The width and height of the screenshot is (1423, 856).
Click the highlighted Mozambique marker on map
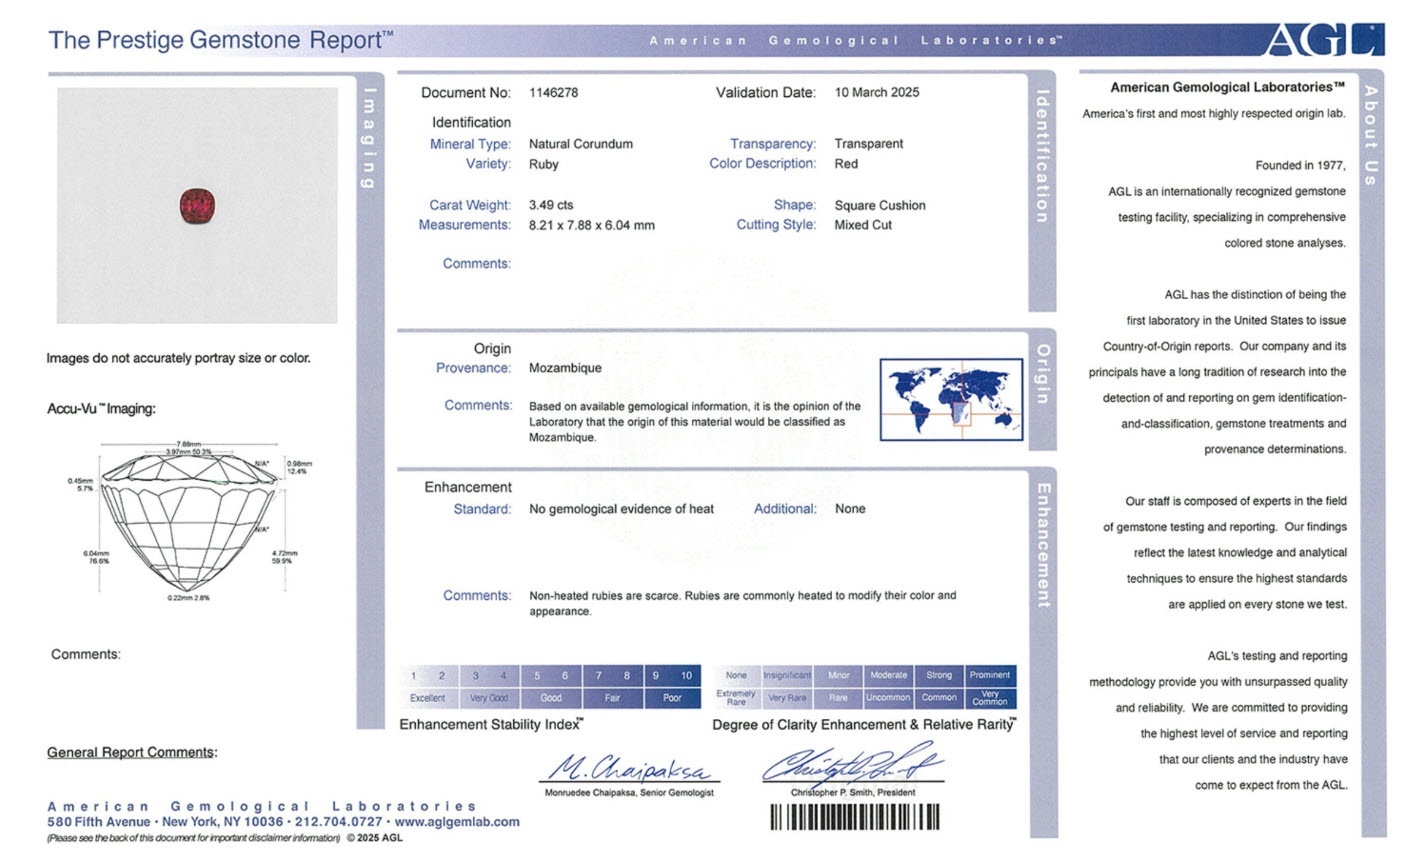point(960,411)
